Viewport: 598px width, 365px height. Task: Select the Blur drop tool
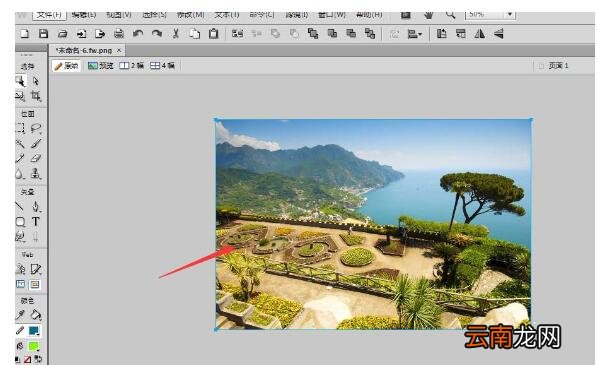tap(20, 174)
